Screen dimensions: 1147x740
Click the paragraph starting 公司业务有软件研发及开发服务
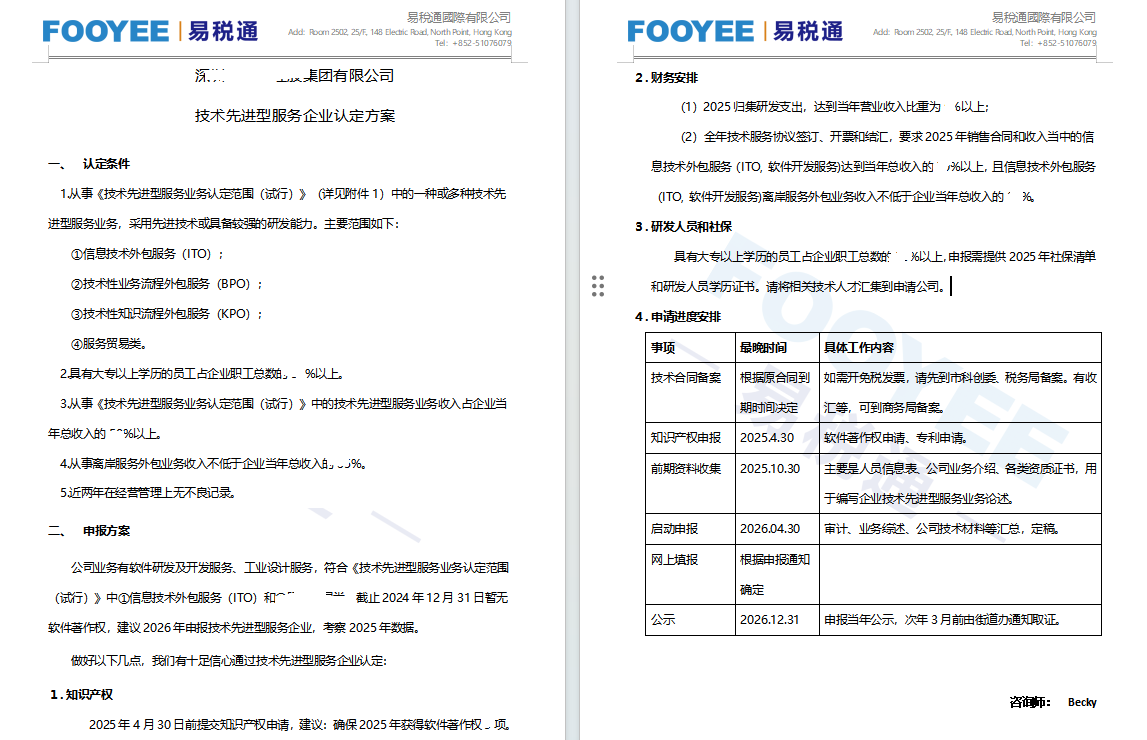(x=278, y=597)
